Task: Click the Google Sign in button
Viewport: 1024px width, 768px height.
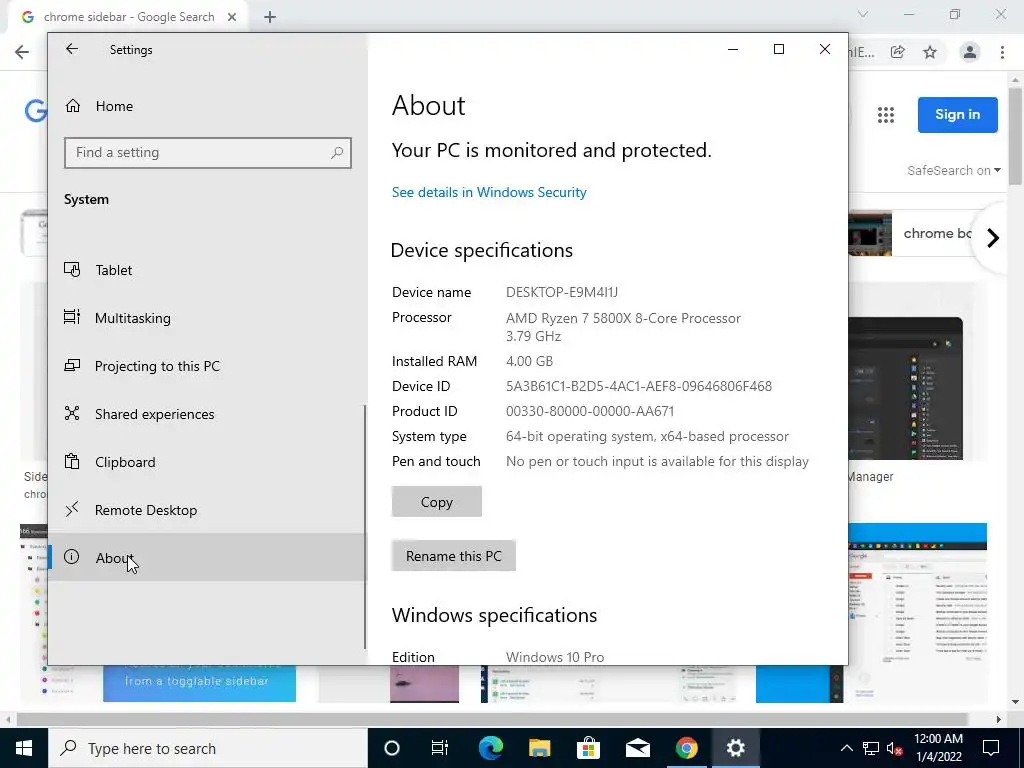Action: point(957,114)
